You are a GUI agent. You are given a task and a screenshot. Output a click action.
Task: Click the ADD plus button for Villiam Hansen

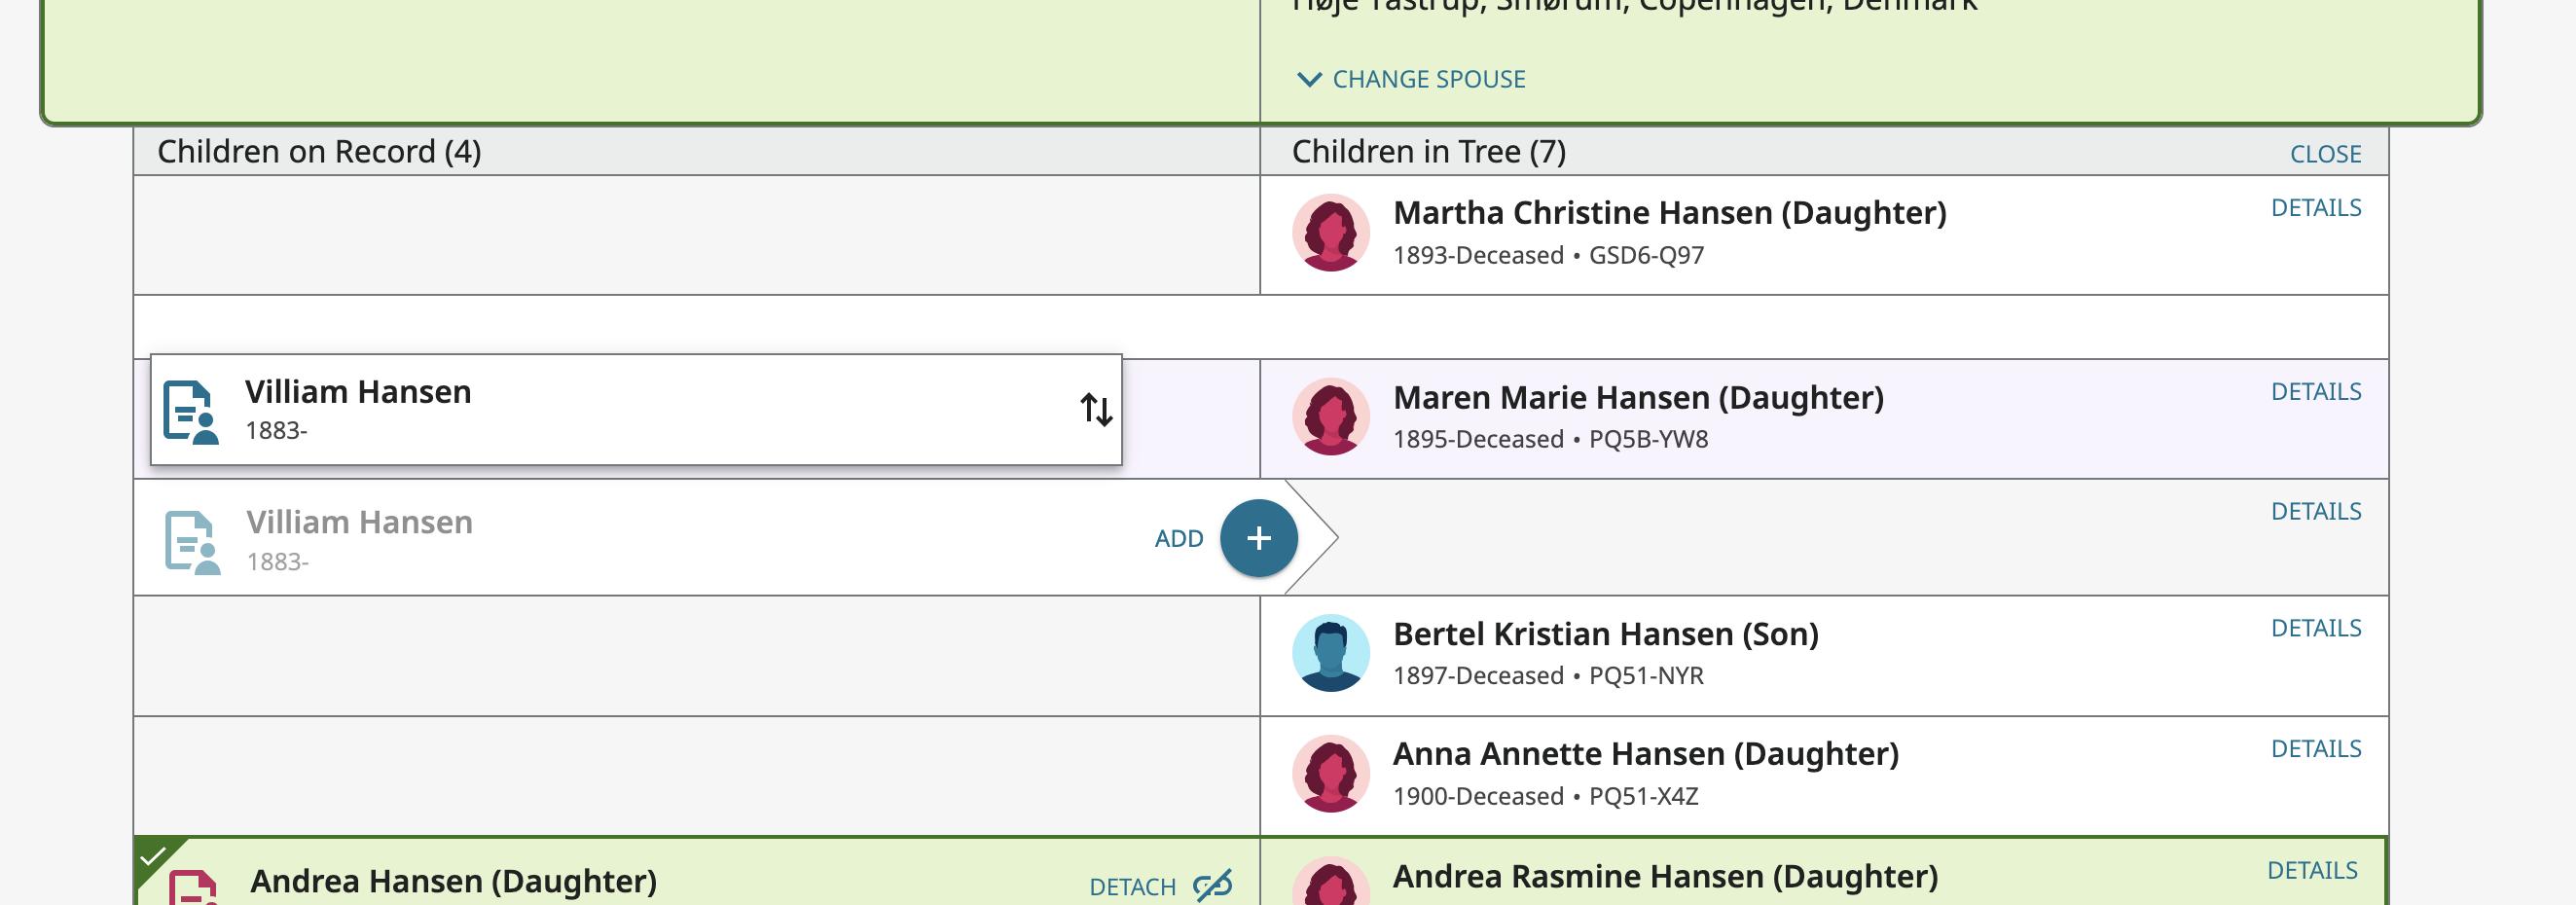click(1259, 537)
